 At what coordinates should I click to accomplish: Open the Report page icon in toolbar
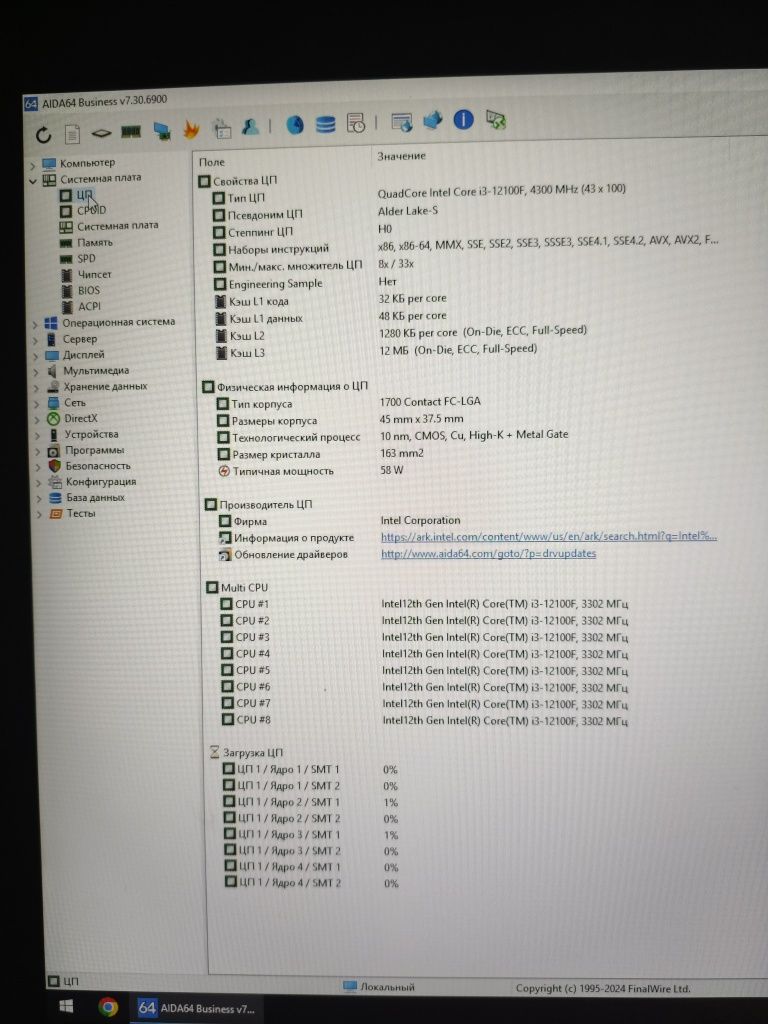[x=72, y=134]
